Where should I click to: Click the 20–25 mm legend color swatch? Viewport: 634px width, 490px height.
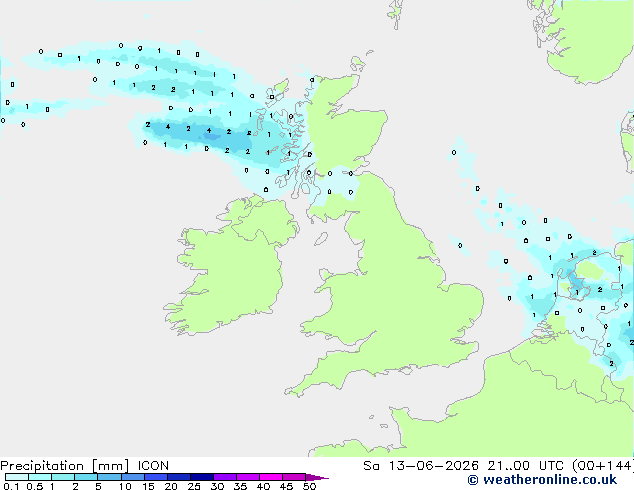click(179, 477)
